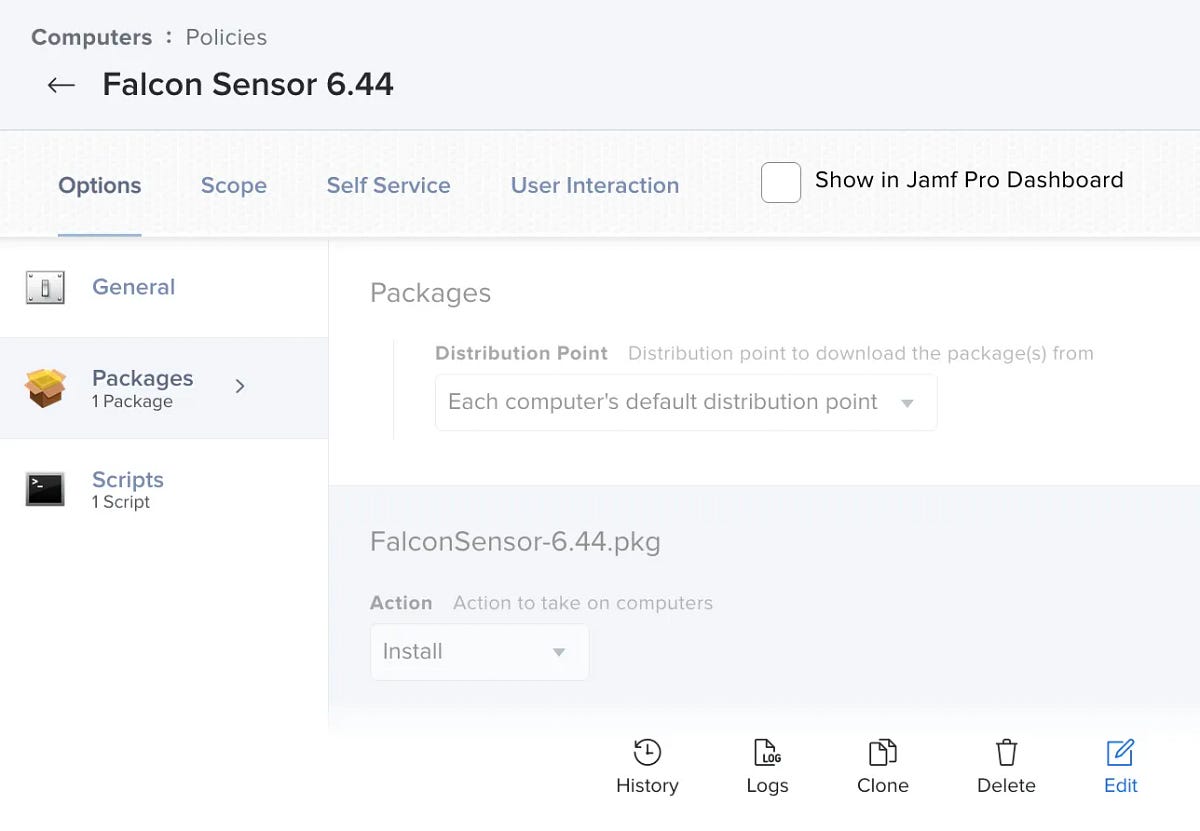Expand the Packages payload chevron

pos(239,387)
